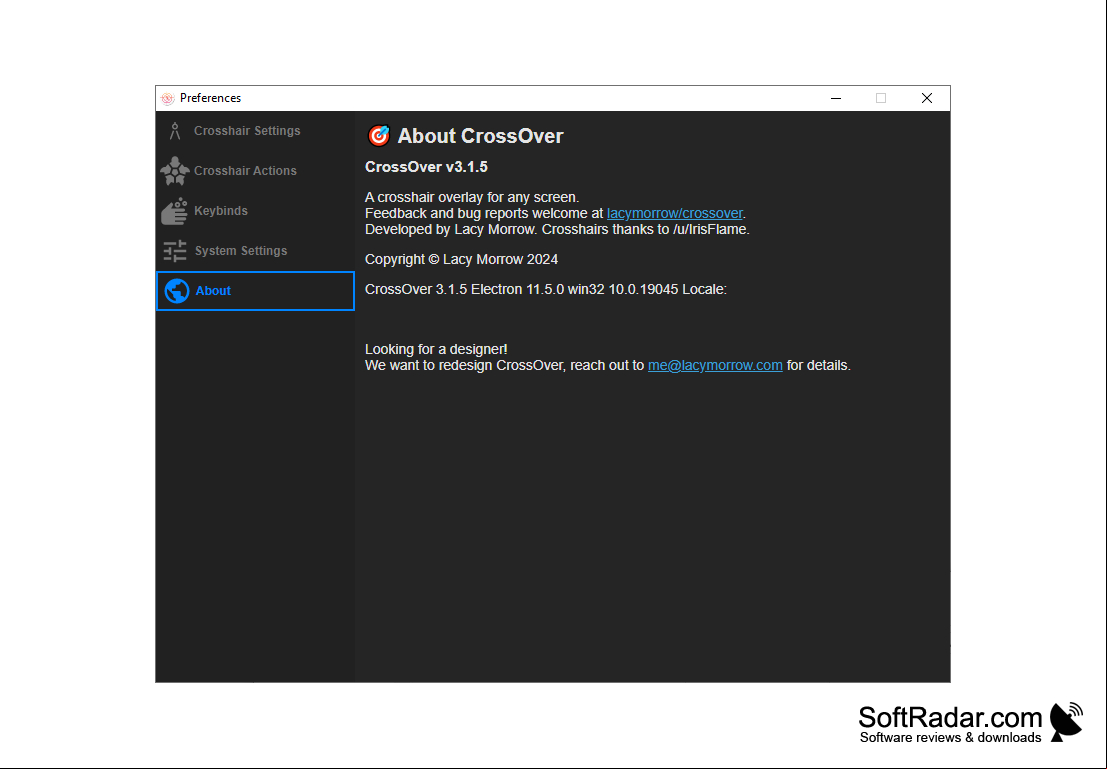1107x769 pixels.
Task: Click the 'Preferences' window title text
Action: 210,98
